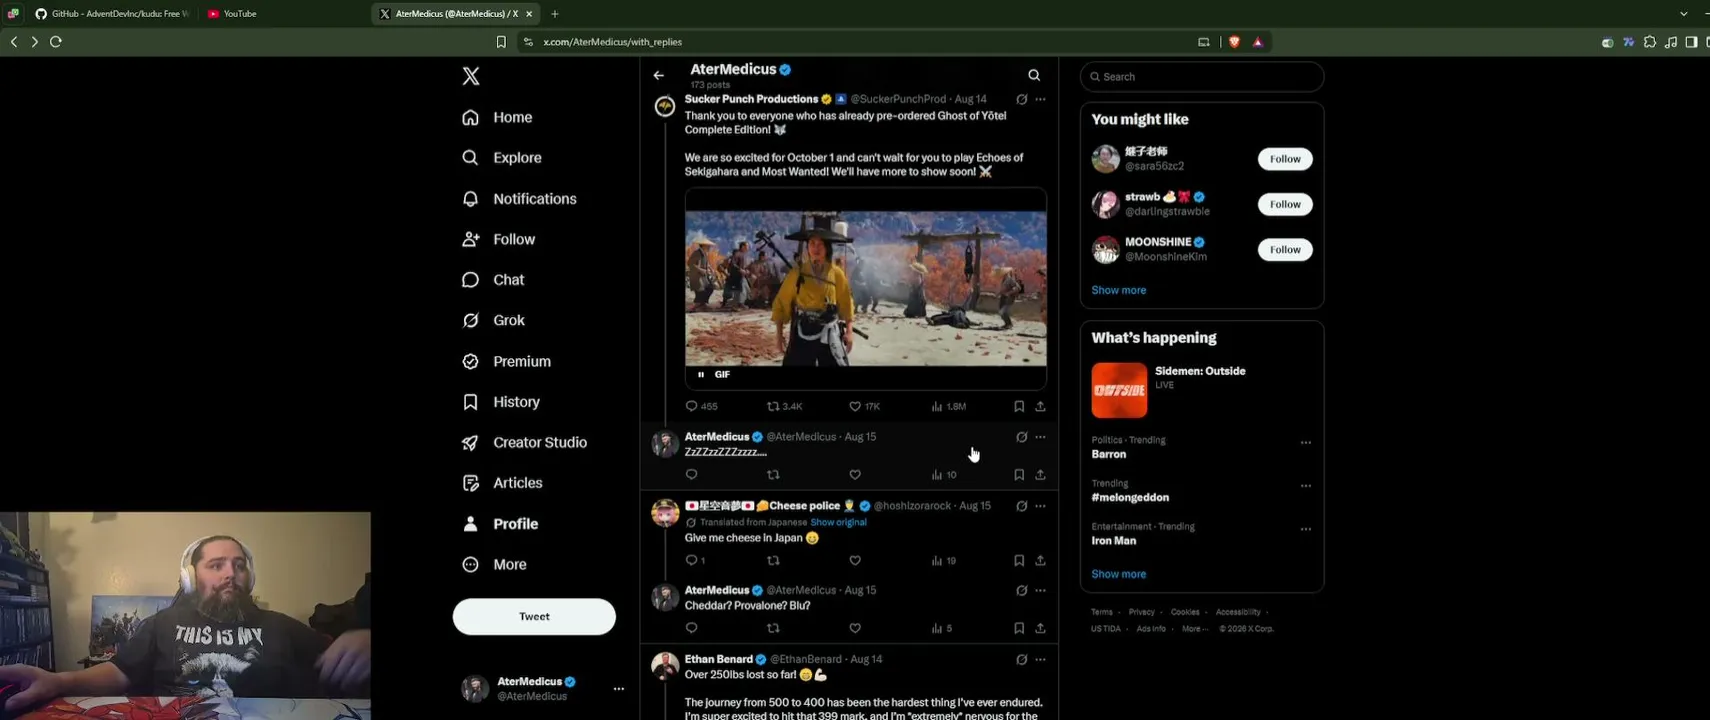Viewport: 1710px width, 720px height.
Task: Share the ZzZzzZZZzzzz post
Action: [x=1040, y=475]
